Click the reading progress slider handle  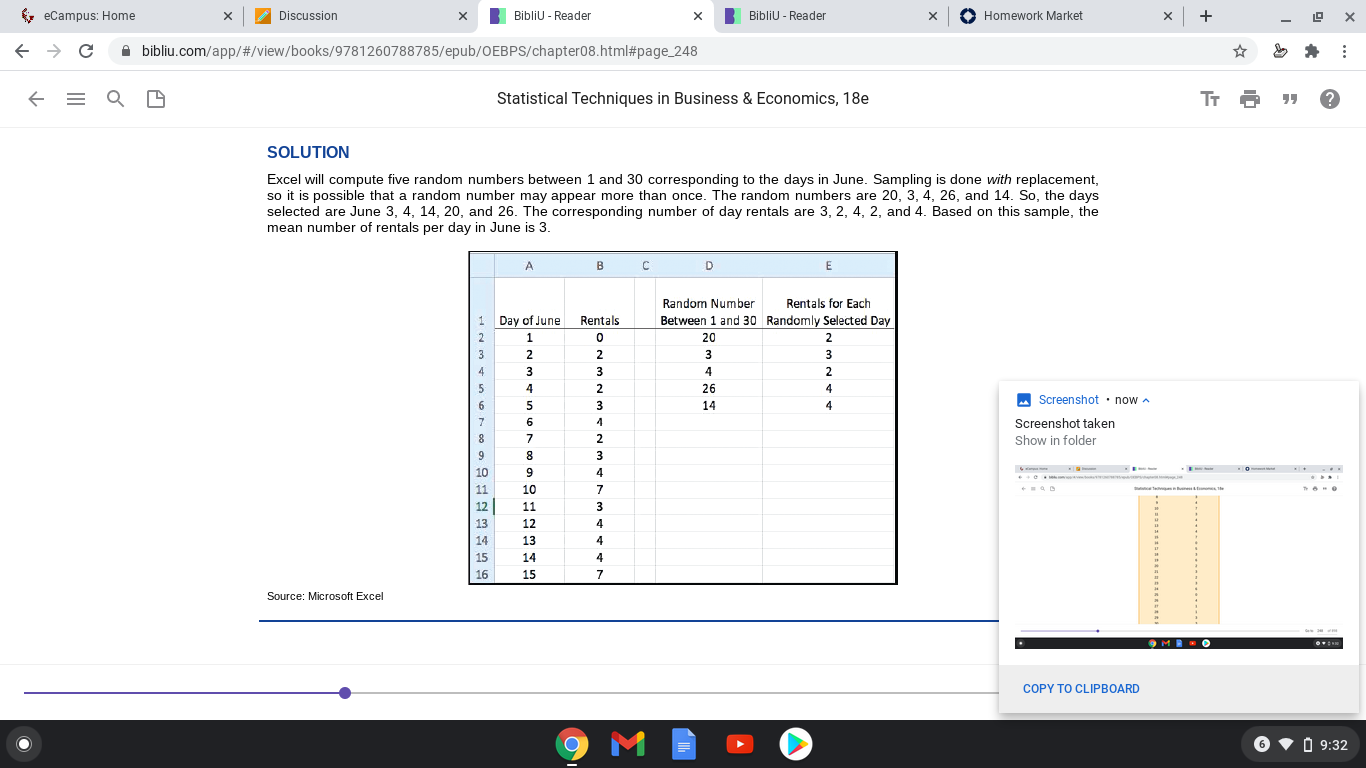pyautogui.click(x=345, y=693)
